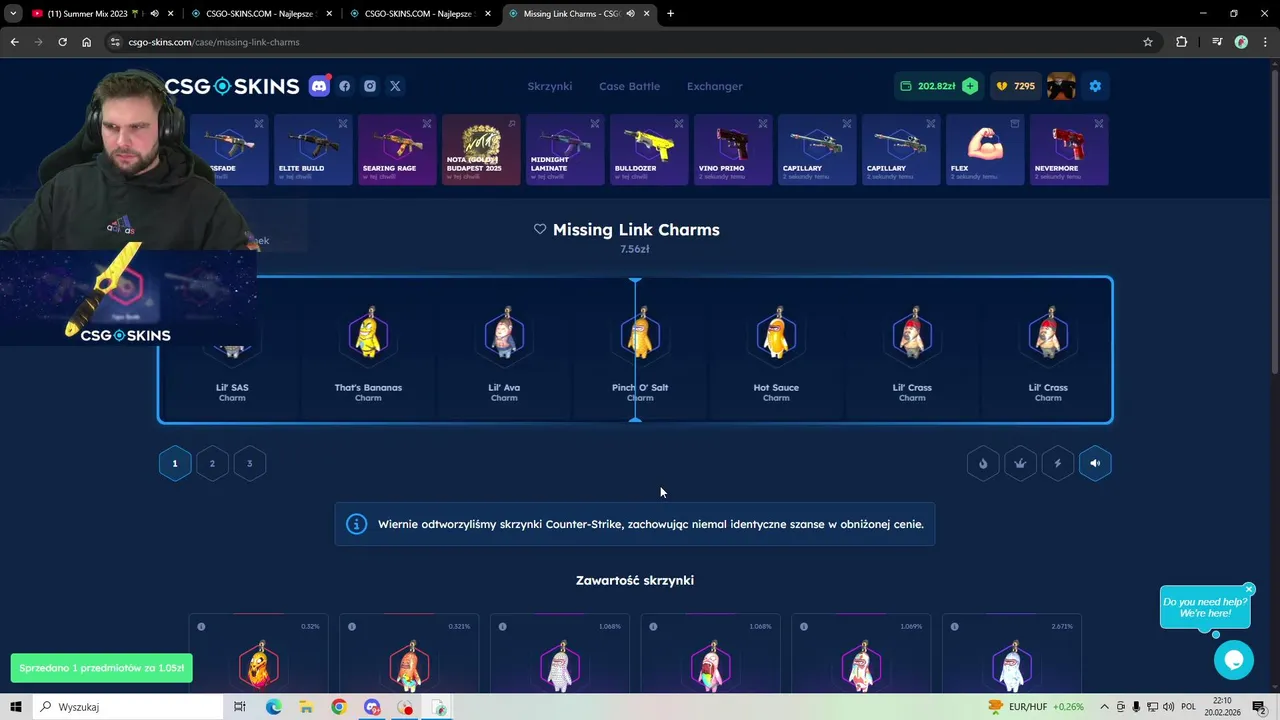Open the X (Twitter) social icon
Image resolution: width=1280 pixels, height=720 pixels.
[x=395, y=86]
